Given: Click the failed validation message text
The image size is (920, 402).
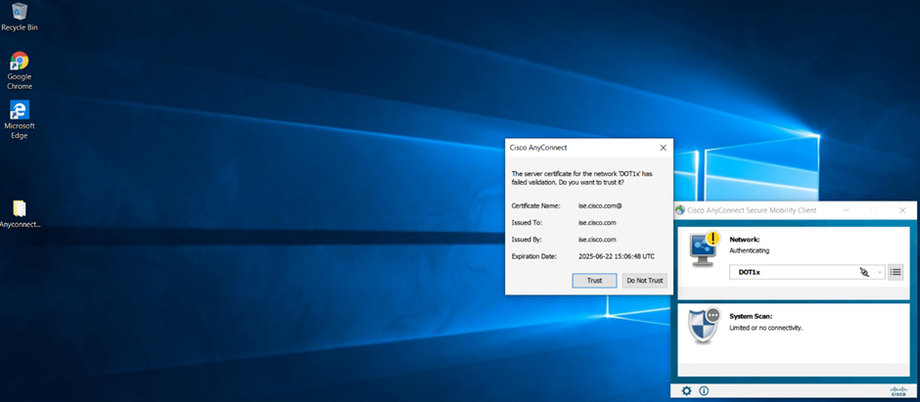Looking at the screenshot, I should [x=582, y=178].
